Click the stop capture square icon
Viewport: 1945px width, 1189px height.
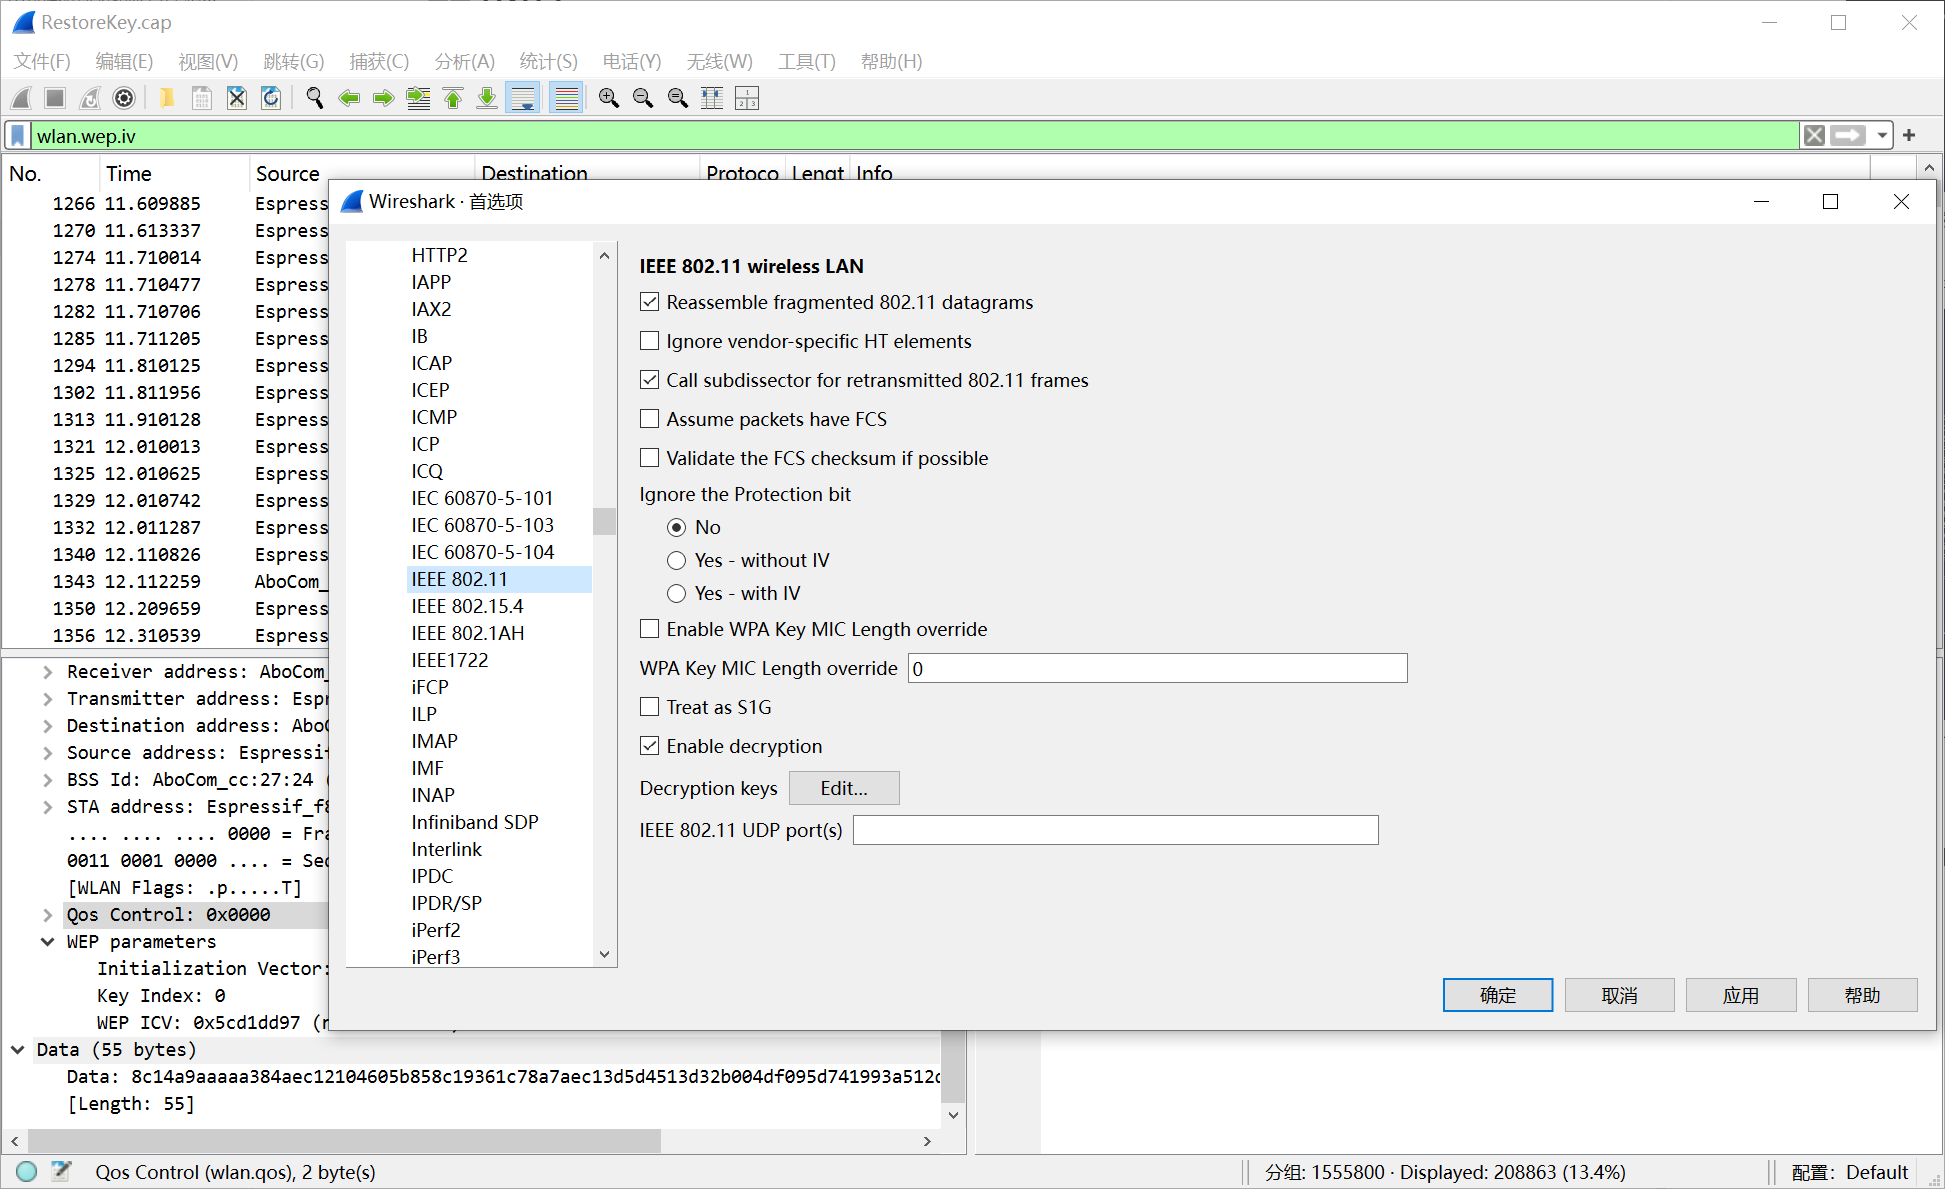55,98
